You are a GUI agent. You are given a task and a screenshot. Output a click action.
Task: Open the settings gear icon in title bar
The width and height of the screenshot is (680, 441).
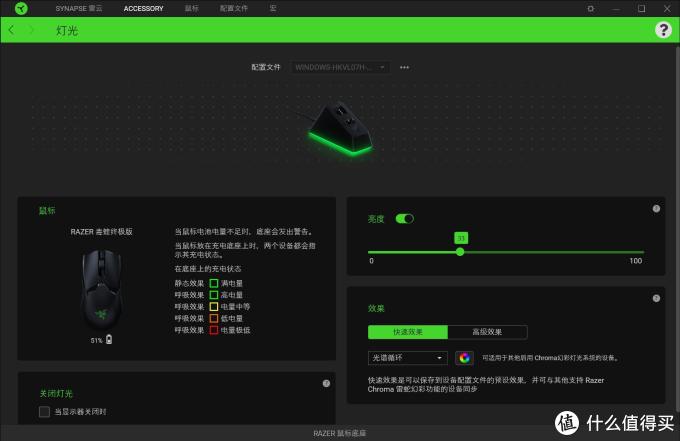coord(591,8)
